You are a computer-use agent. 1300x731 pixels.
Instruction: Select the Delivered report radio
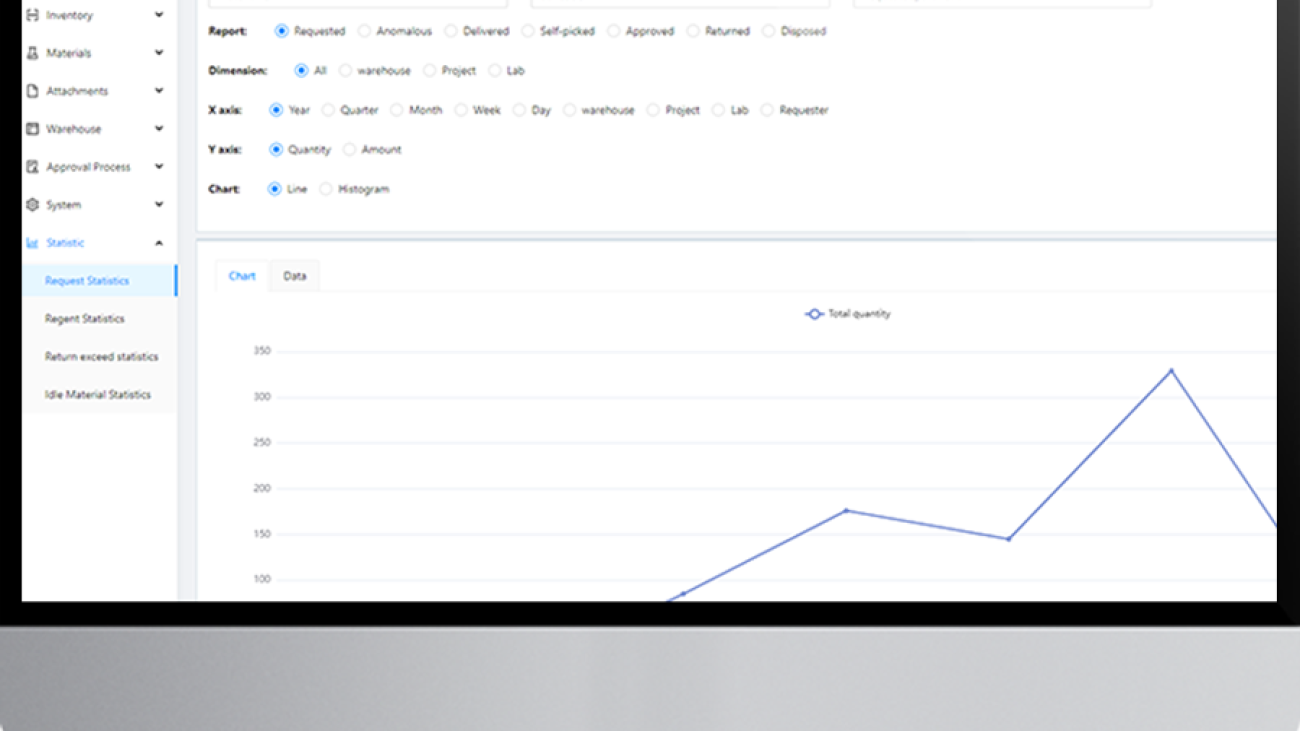click(450, 31)
